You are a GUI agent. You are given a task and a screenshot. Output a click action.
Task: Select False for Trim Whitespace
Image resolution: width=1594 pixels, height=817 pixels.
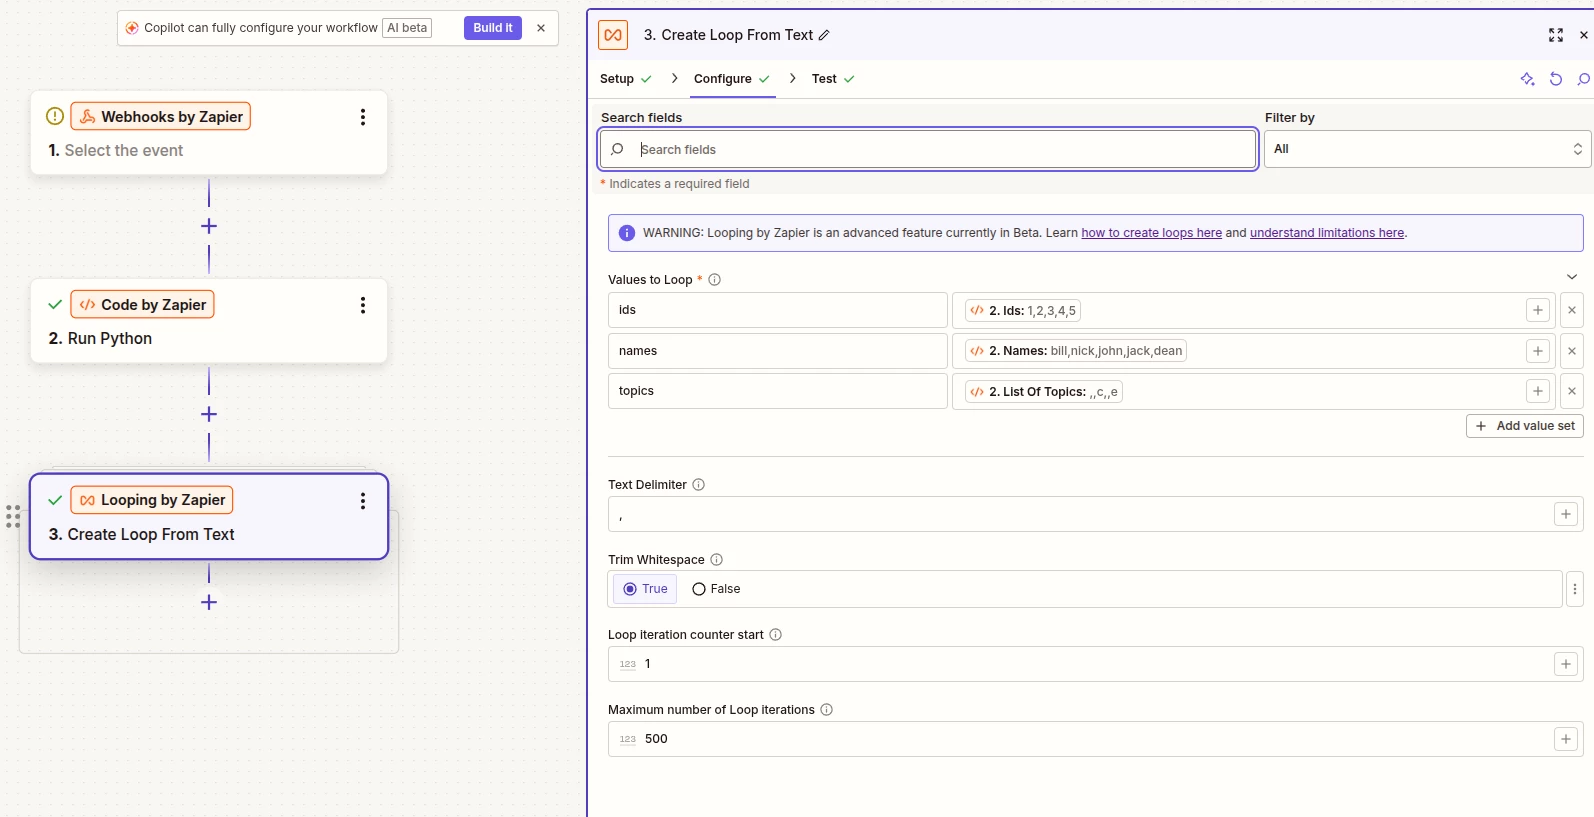tap(716, 589)
